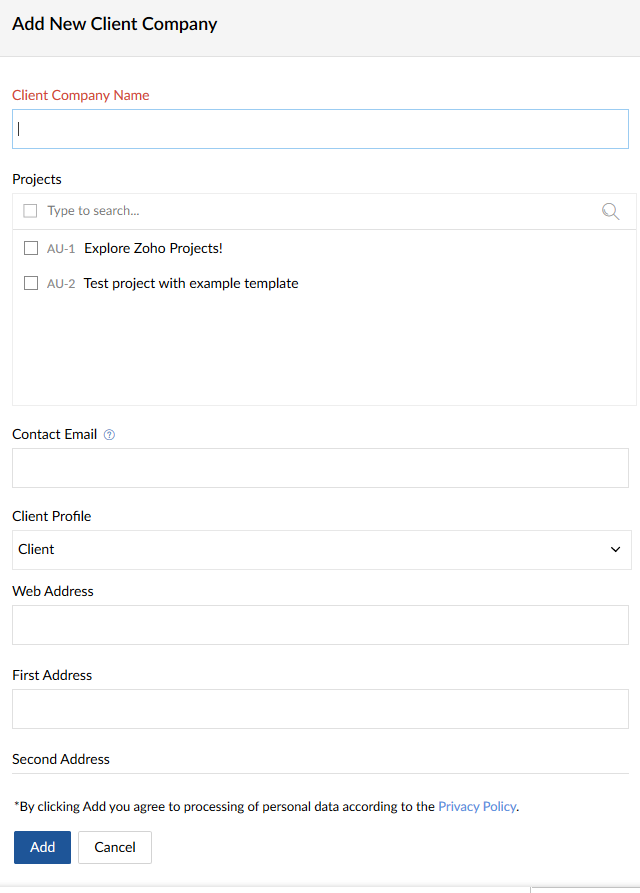Click the First Address field
This screenshot has height=893, width=640.
320,709
